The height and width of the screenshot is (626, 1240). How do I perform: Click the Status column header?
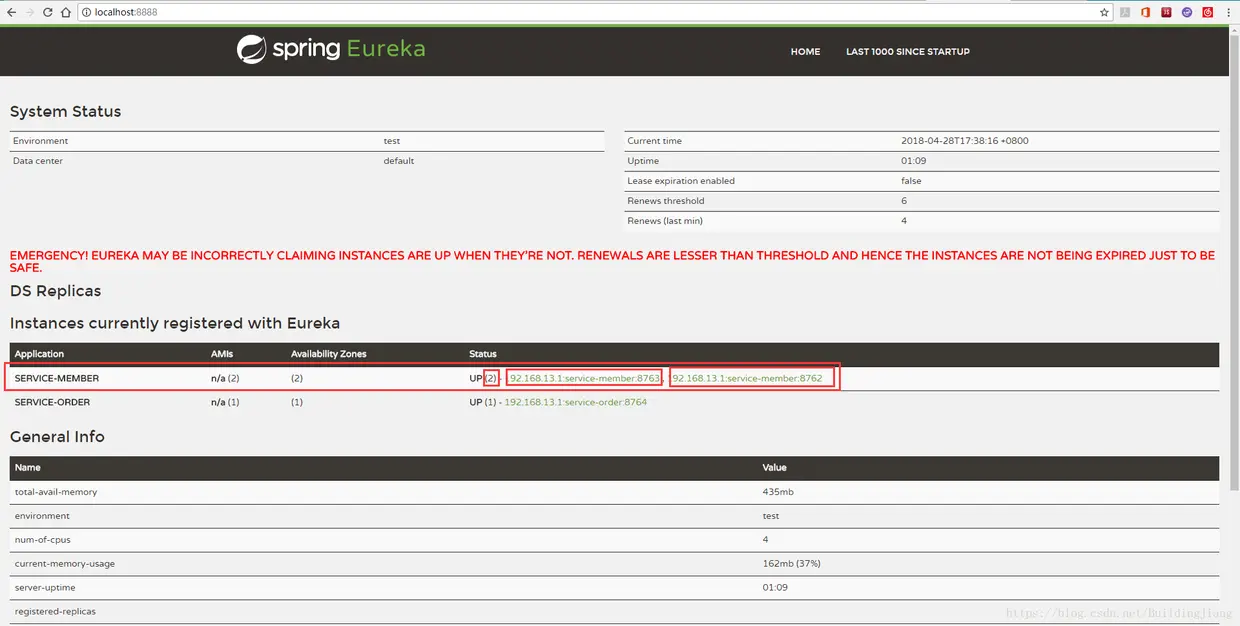coord(483,354)
